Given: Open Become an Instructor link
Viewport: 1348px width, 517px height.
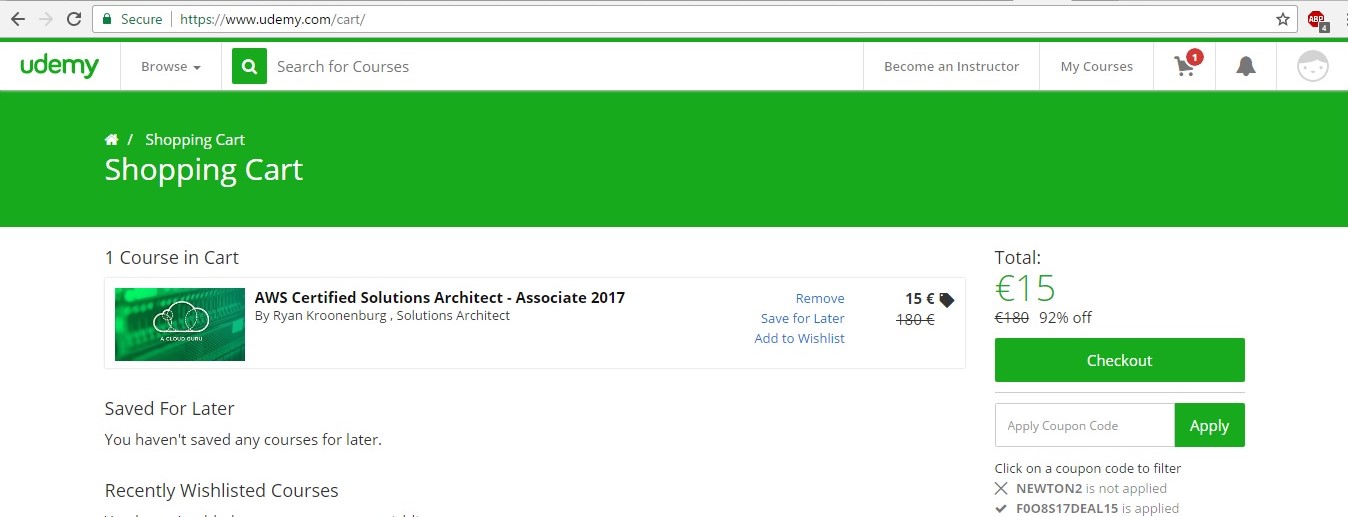Looking at the screenshot, I should point(951,67).
